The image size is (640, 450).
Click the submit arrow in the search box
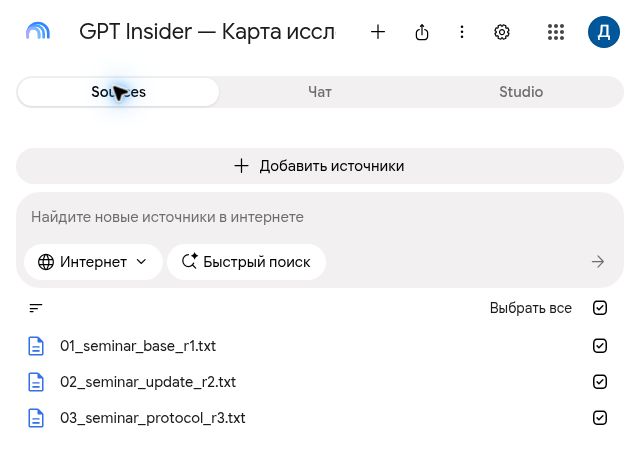(598, 262)
